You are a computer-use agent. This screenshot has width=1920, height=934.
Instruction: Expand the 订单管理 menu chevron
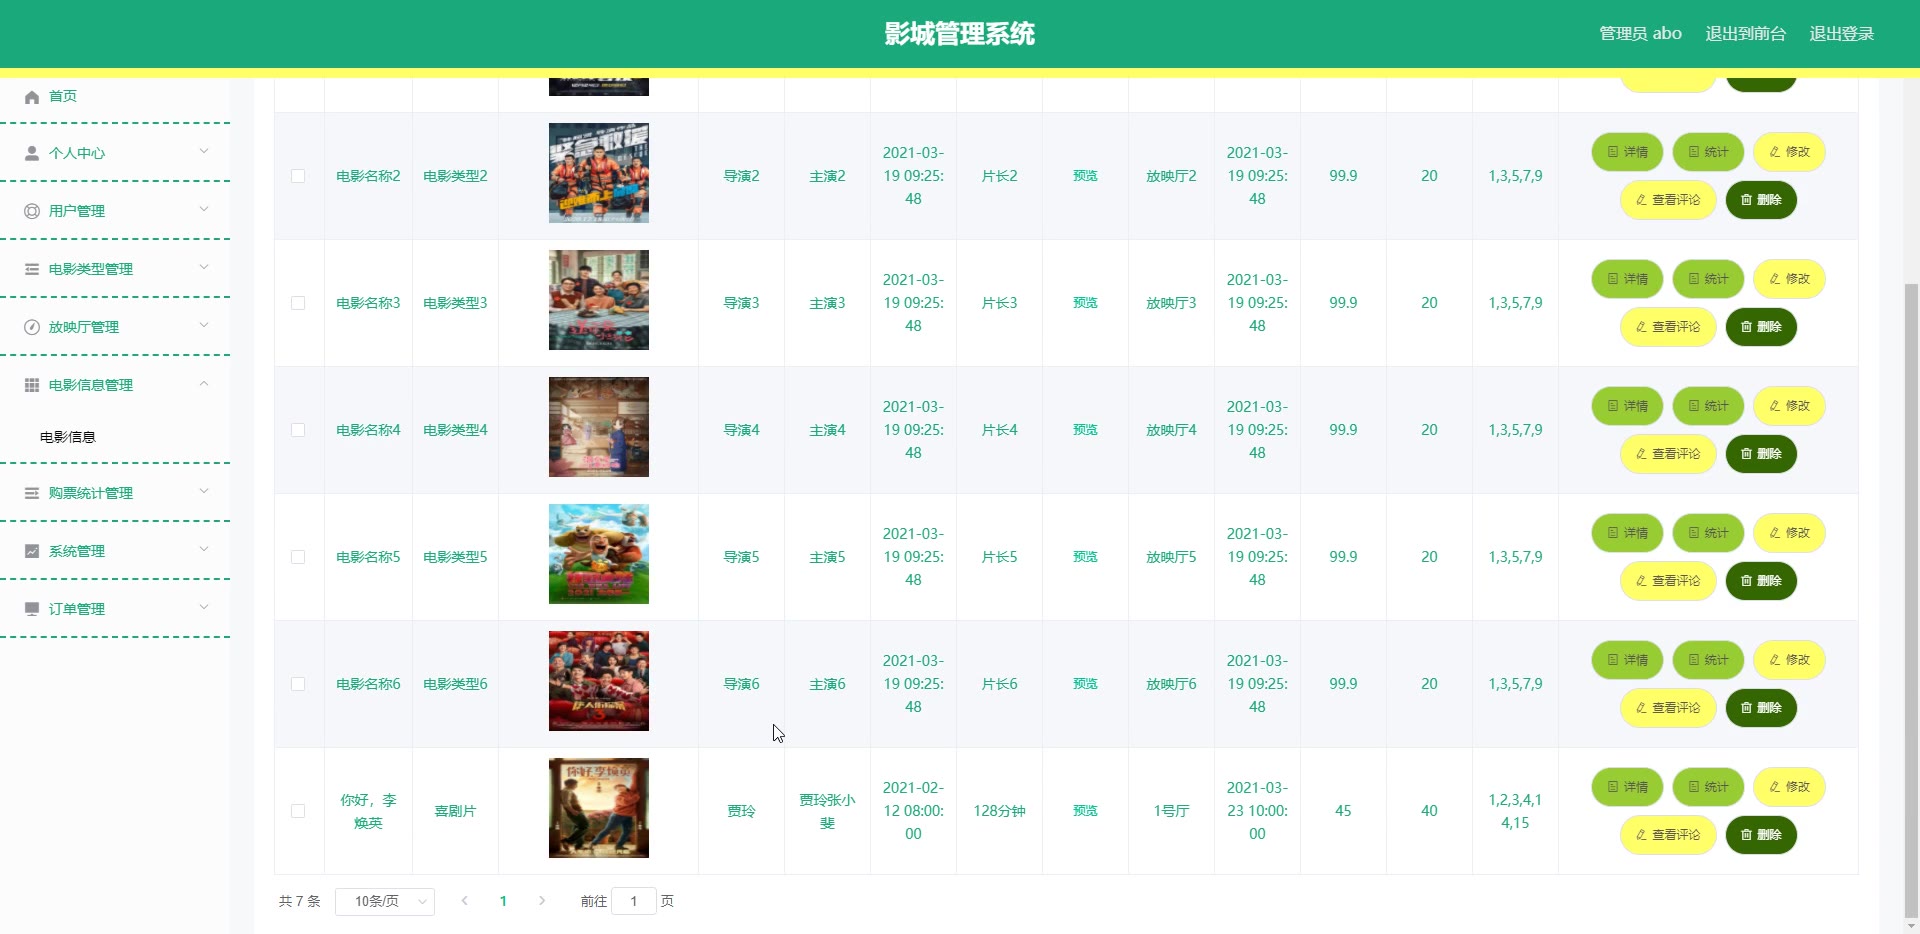[x=204, y=608]
